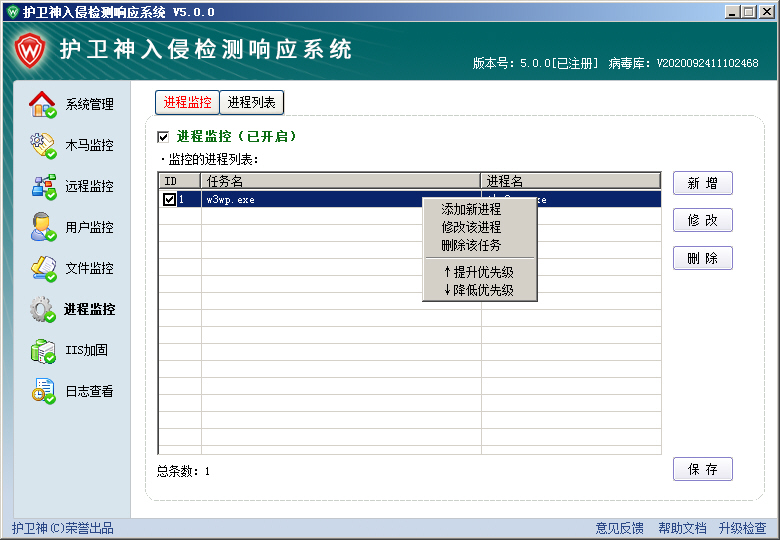The height and width of the screenshot is (540, 780).
Task: Open the 日志查看 log icon
Action: point(42,391)
